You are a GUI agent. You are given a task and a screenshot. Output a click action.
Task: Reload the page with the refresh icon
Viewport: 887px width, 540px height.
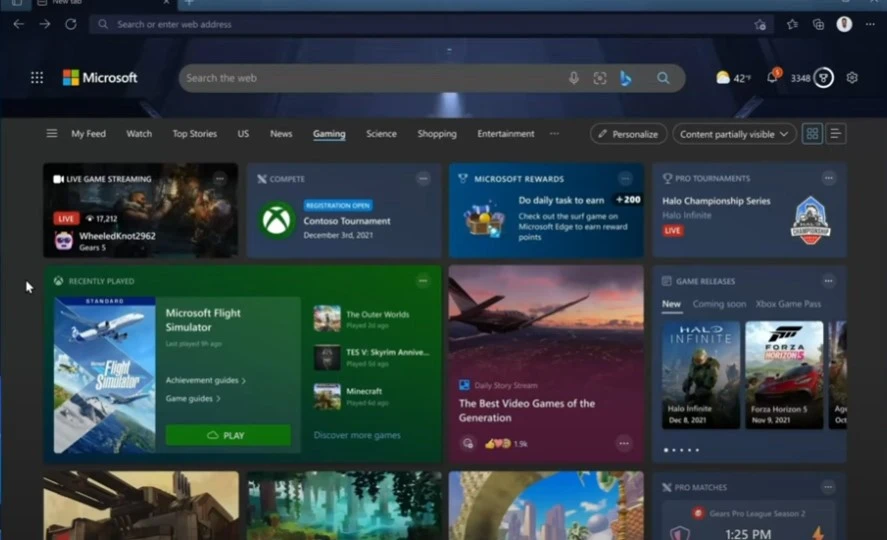pyautogui.click(x=71, y=24)
